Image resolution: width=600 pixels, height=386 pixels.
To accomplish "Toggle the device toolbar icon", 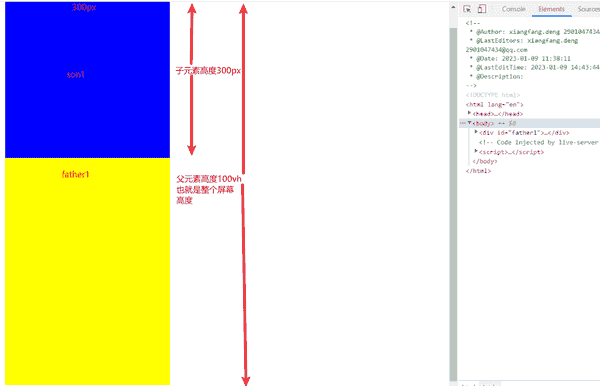I will click(482, 9).
